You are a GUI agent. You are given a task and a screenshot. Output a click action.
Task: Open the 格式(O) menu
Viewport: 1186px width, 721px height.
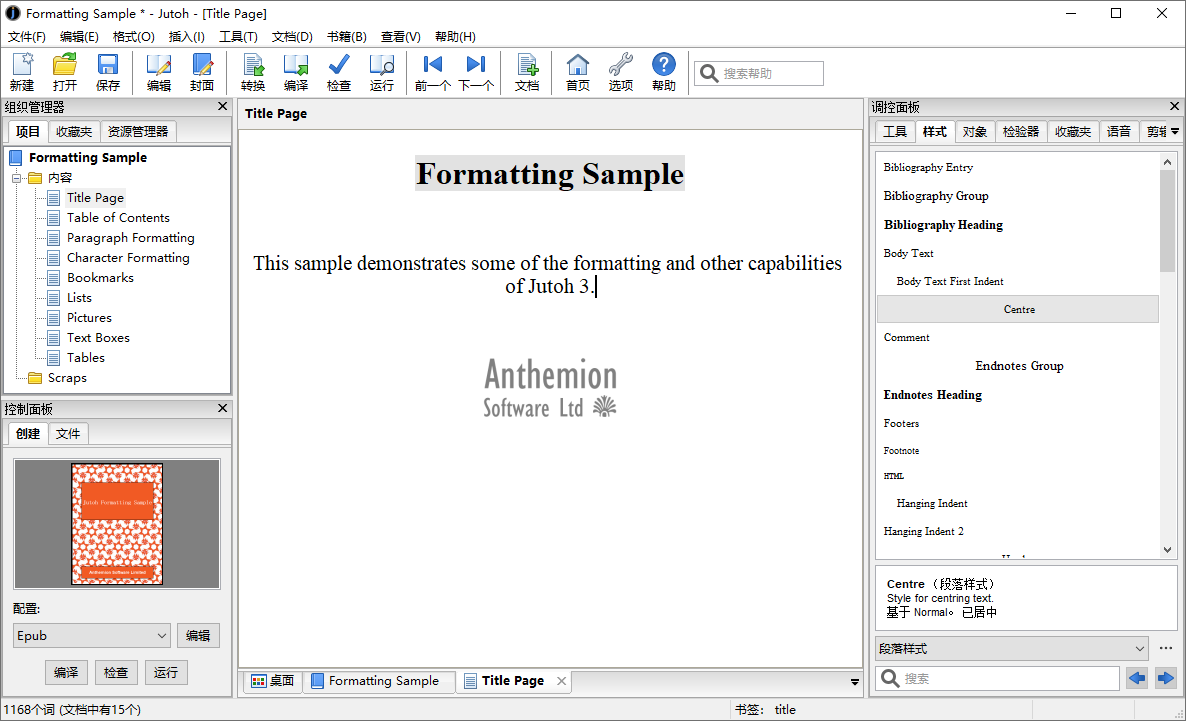click(133, 37)
